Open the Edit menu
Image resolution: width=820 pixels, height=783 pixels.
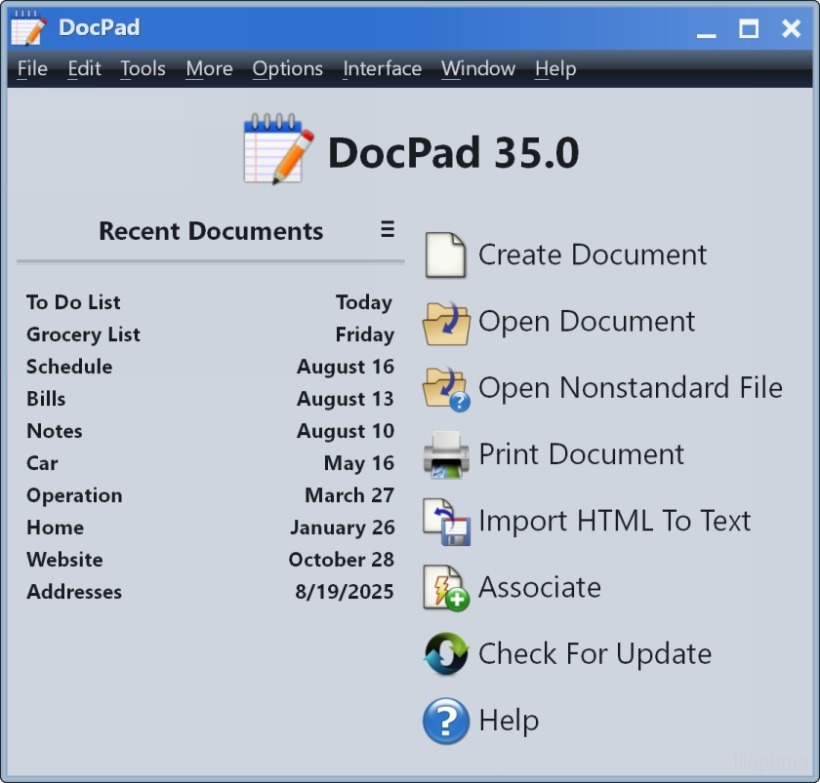[x=84, y=69]
